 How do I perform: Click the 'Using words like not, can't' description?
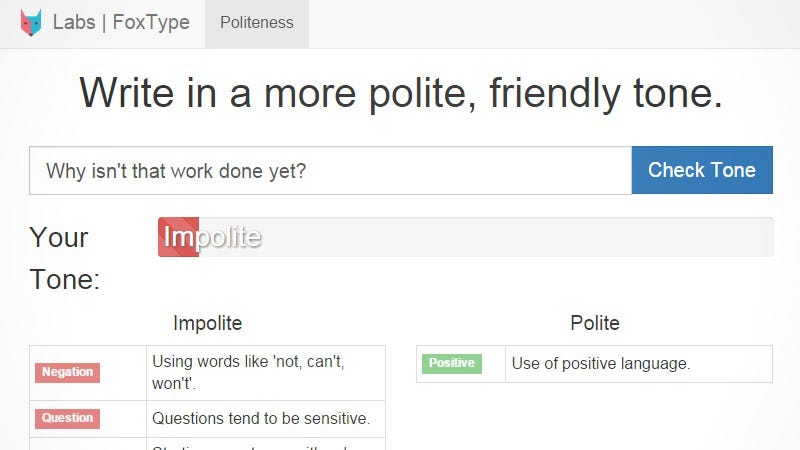coord(248,372)
